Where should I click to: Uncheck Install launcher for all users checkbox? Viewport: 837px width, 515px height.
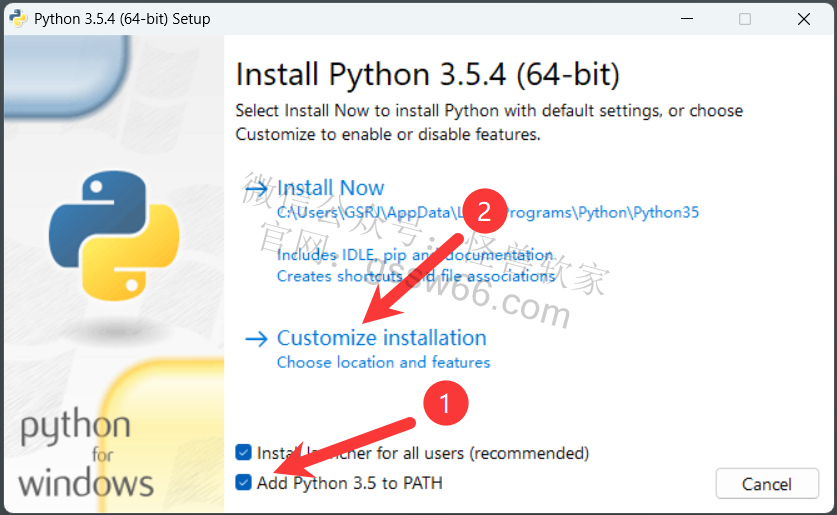tap(243, 453)
